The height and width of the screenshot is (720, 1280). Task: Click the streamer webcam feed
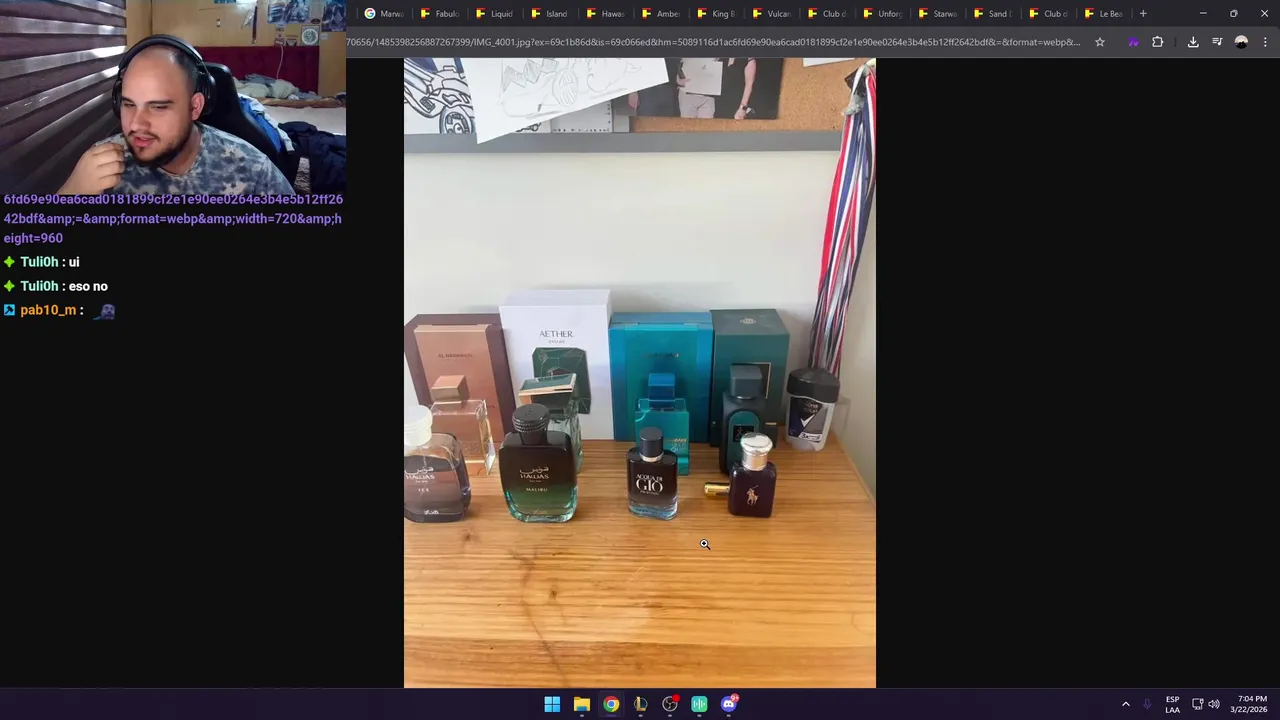pos(173,97)
